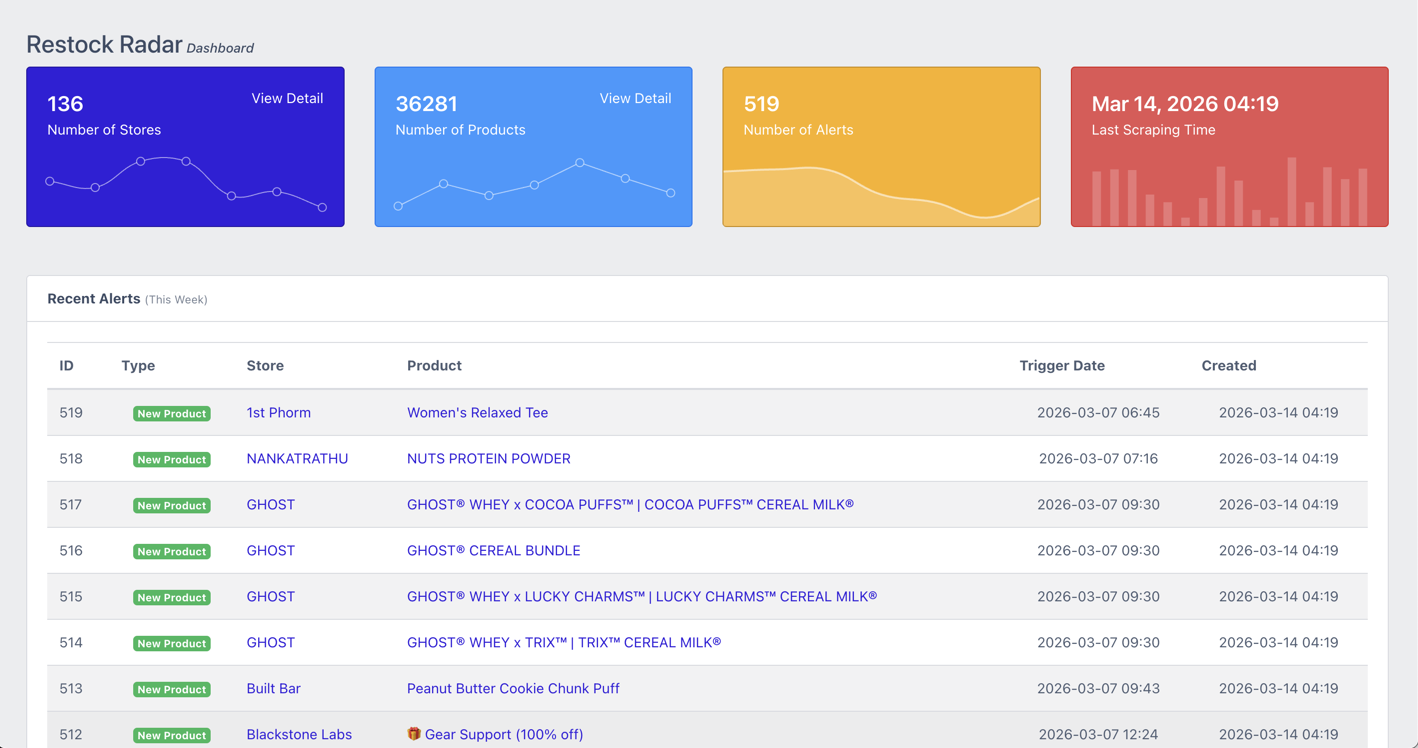Click alert ID 518 cell
Viewport: 1418px width, 748px height.
pos(71,458)
